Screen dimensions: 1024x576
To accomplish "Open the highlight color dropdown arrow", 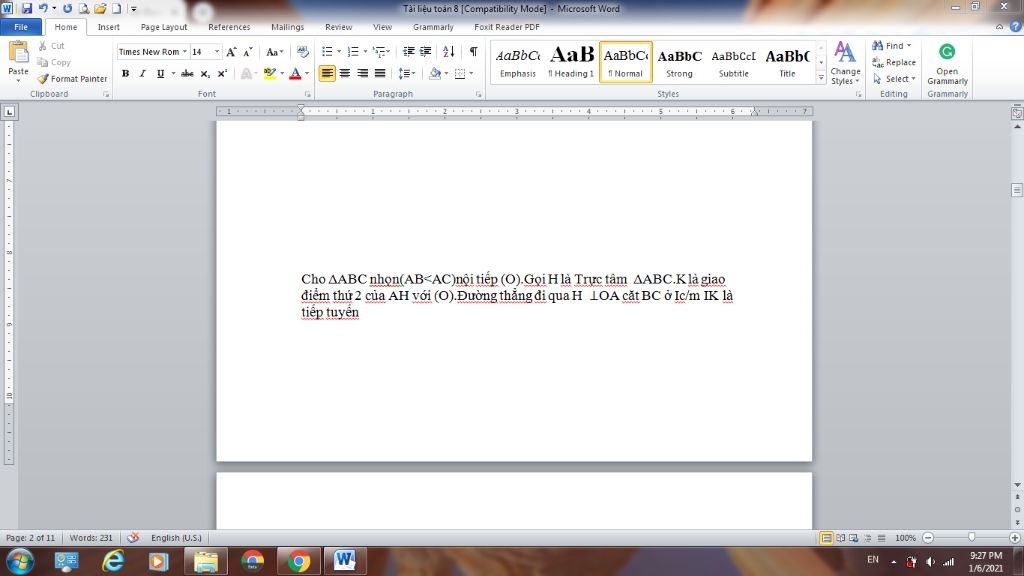I will pyautogui.click(x=282, y=74).
